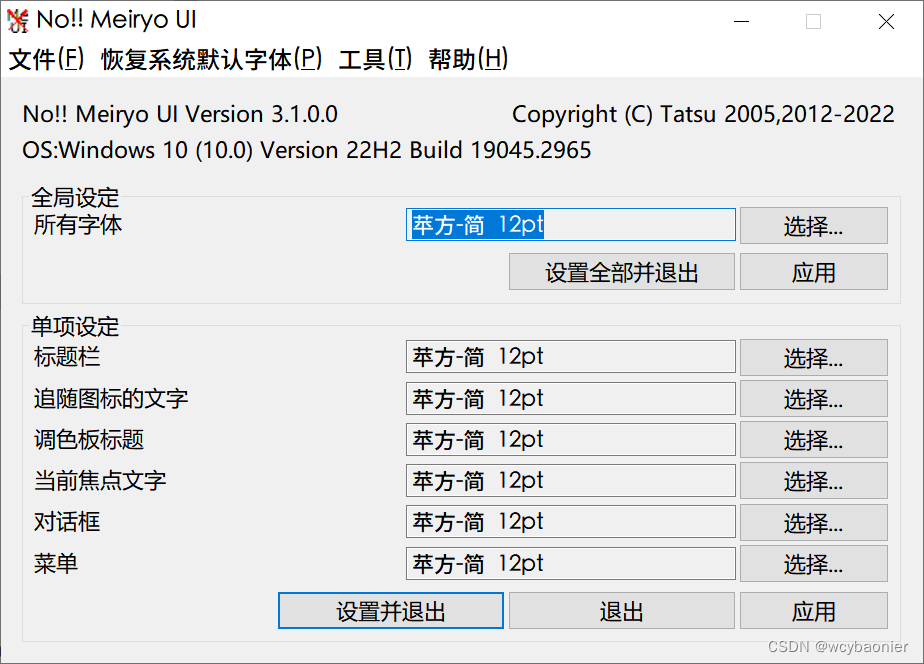Click the 菜单 label
924x664 pixels.
(55, 564)
